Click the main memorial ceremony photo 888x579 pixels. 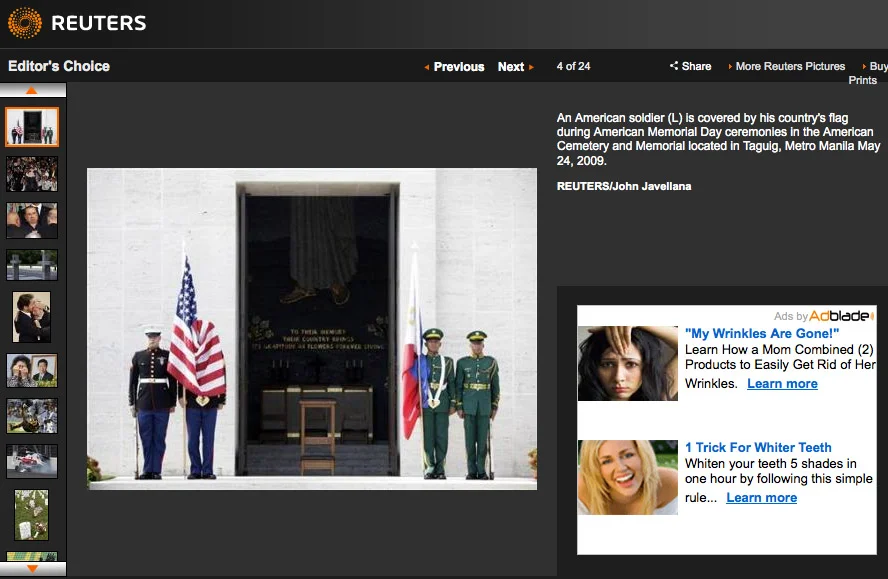312,329
